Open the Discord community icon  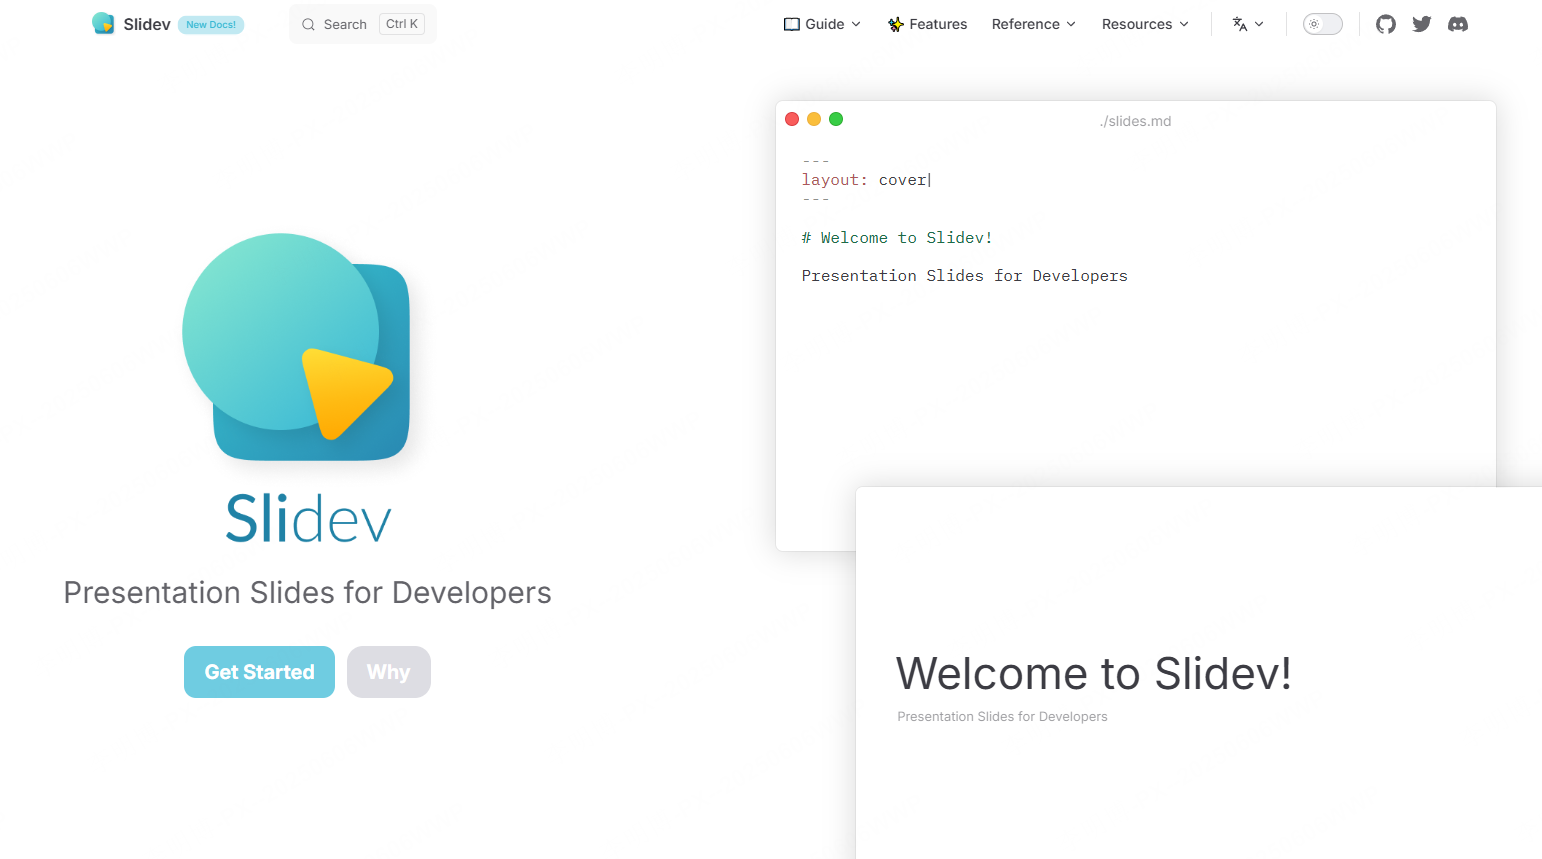coord(1458,24)
